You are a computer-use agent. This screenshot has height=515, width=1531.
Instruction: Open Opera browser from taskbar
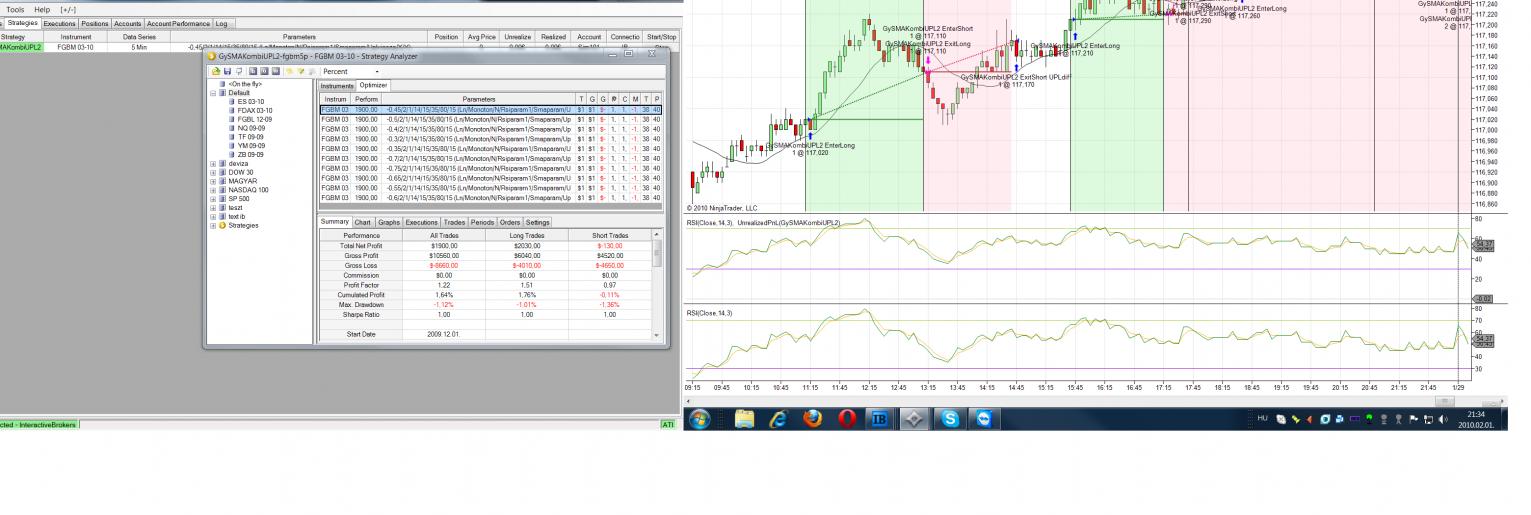pyautogui.click(x=846, y=419)
